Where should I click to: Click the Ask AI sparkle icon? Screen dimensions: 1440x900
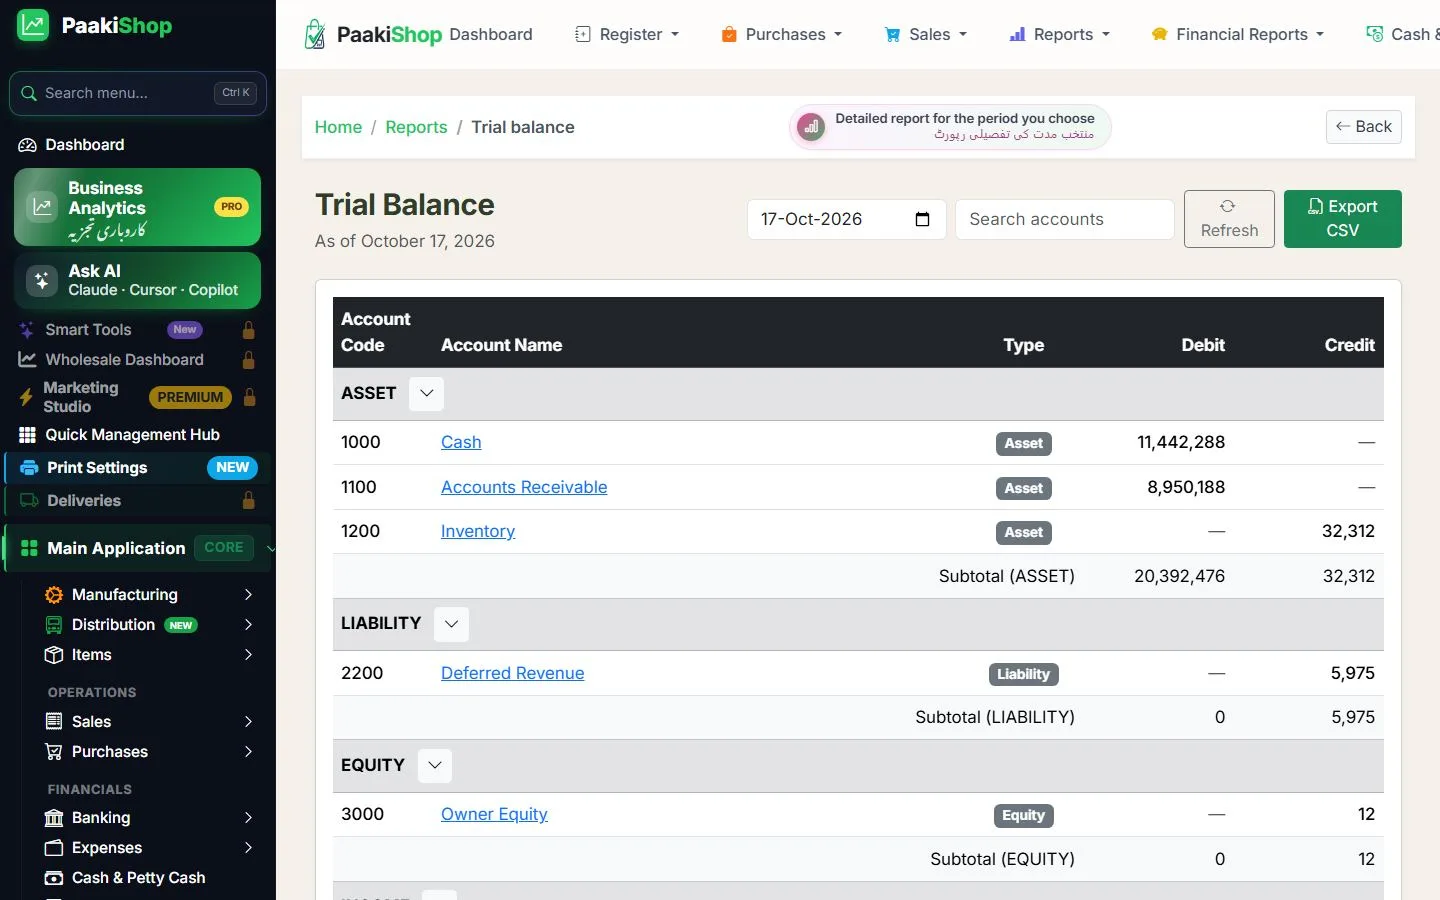click(42, 281)
